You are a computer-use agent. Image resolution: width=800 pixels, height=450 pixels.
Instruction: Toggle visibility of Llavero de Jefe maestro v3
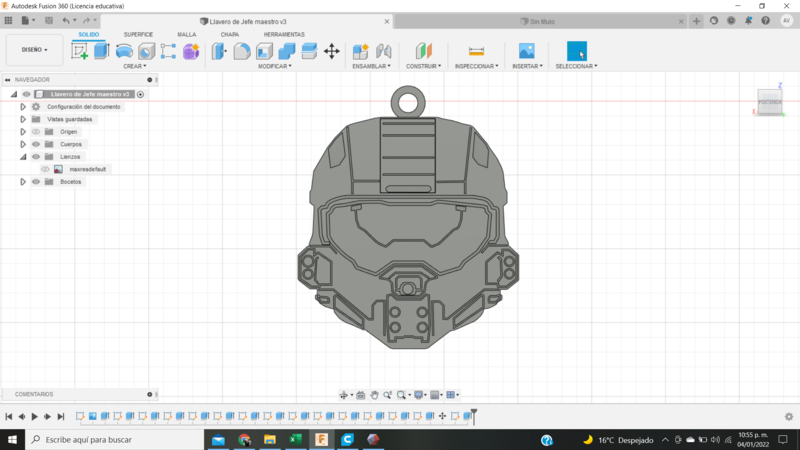coord(26,94)
